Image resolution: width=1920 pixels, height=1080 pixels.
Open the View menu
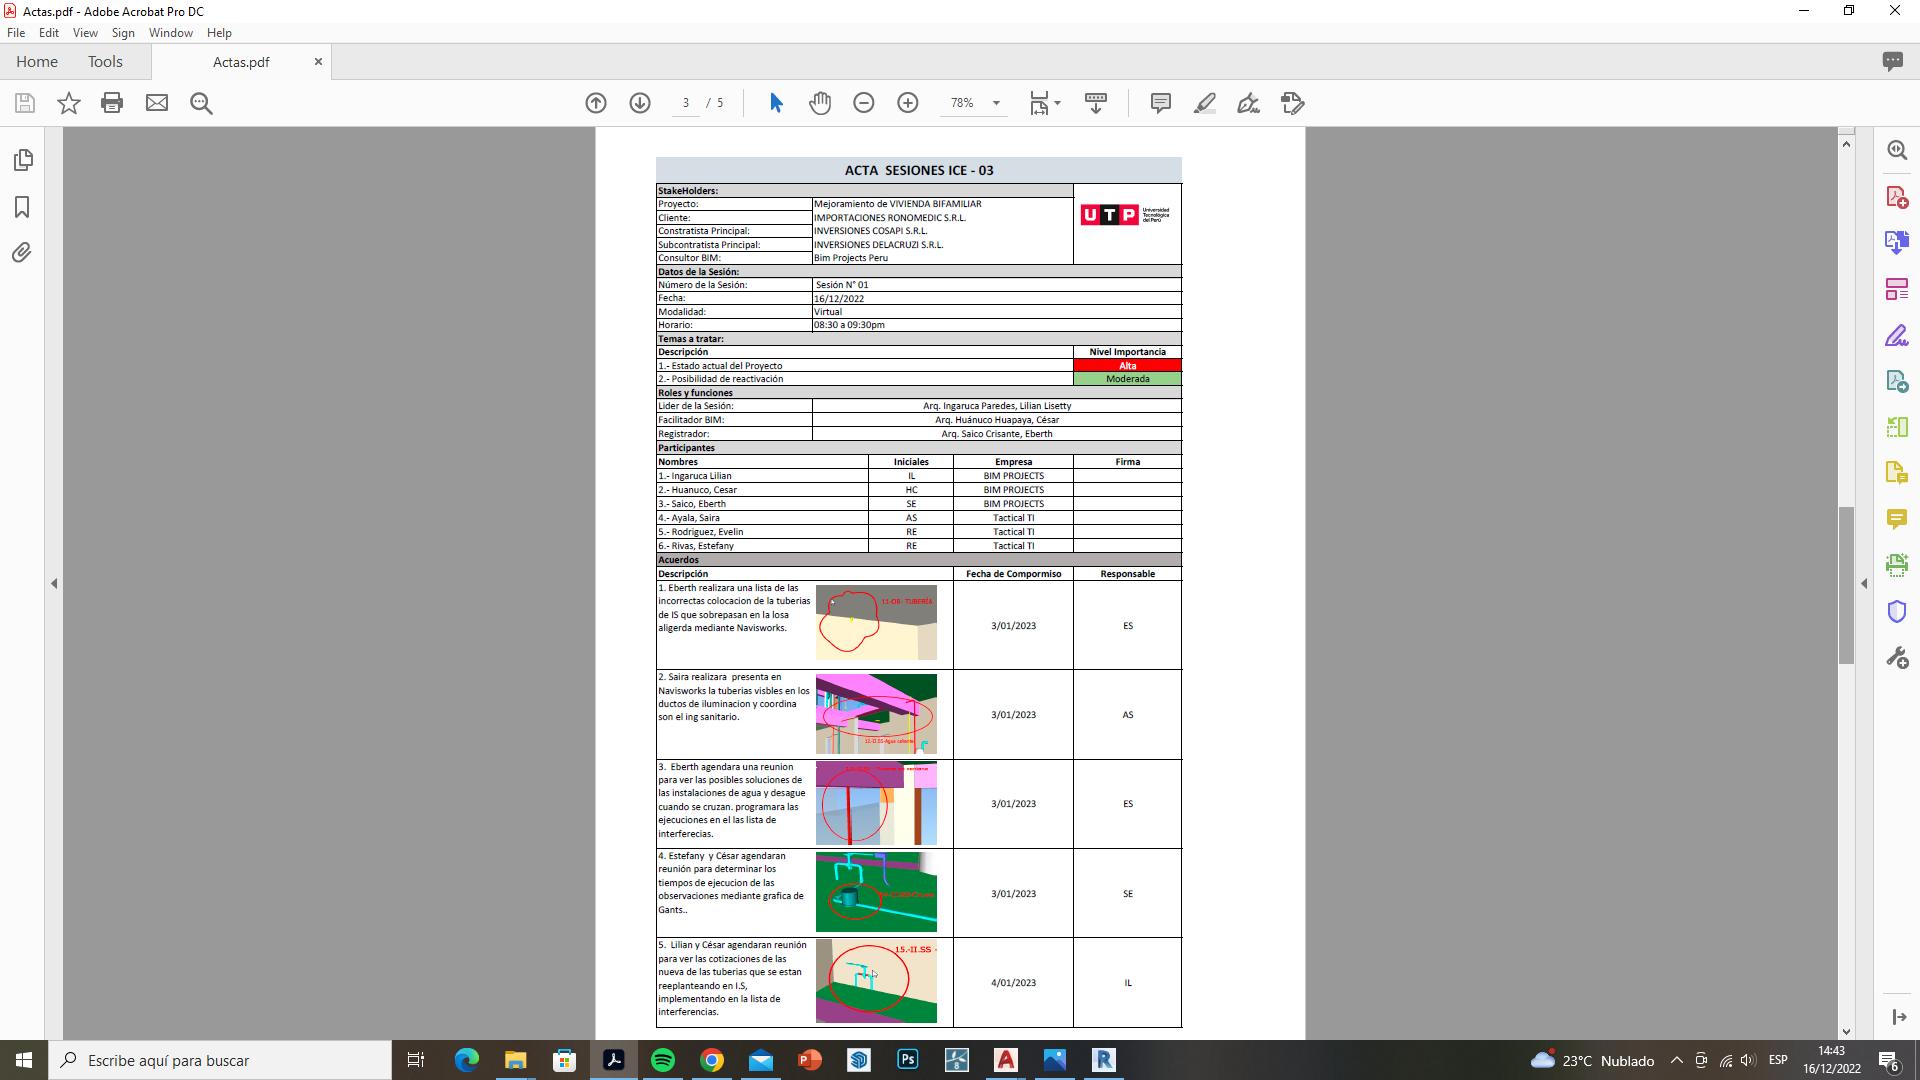[x=85, y=33]
